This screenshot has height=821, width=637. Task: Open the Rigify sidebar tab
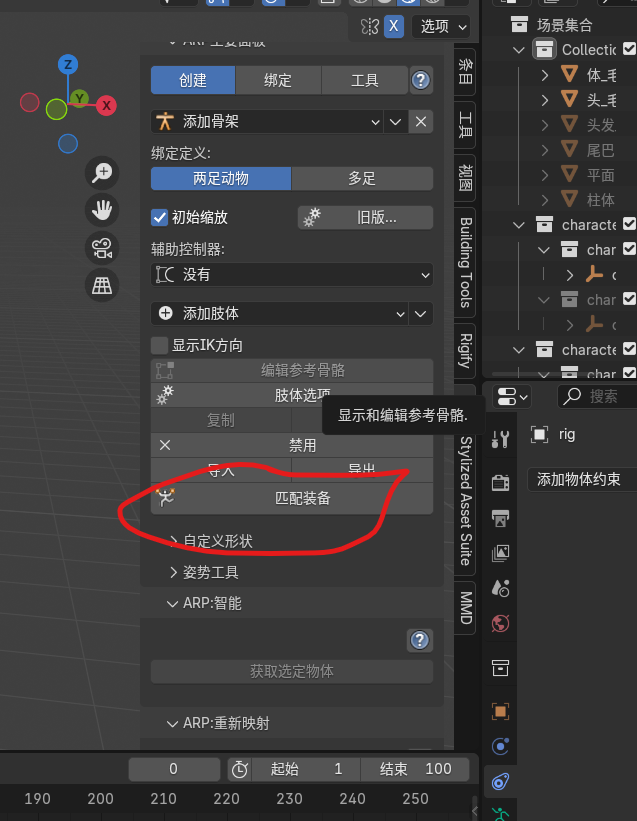(465, 351)
